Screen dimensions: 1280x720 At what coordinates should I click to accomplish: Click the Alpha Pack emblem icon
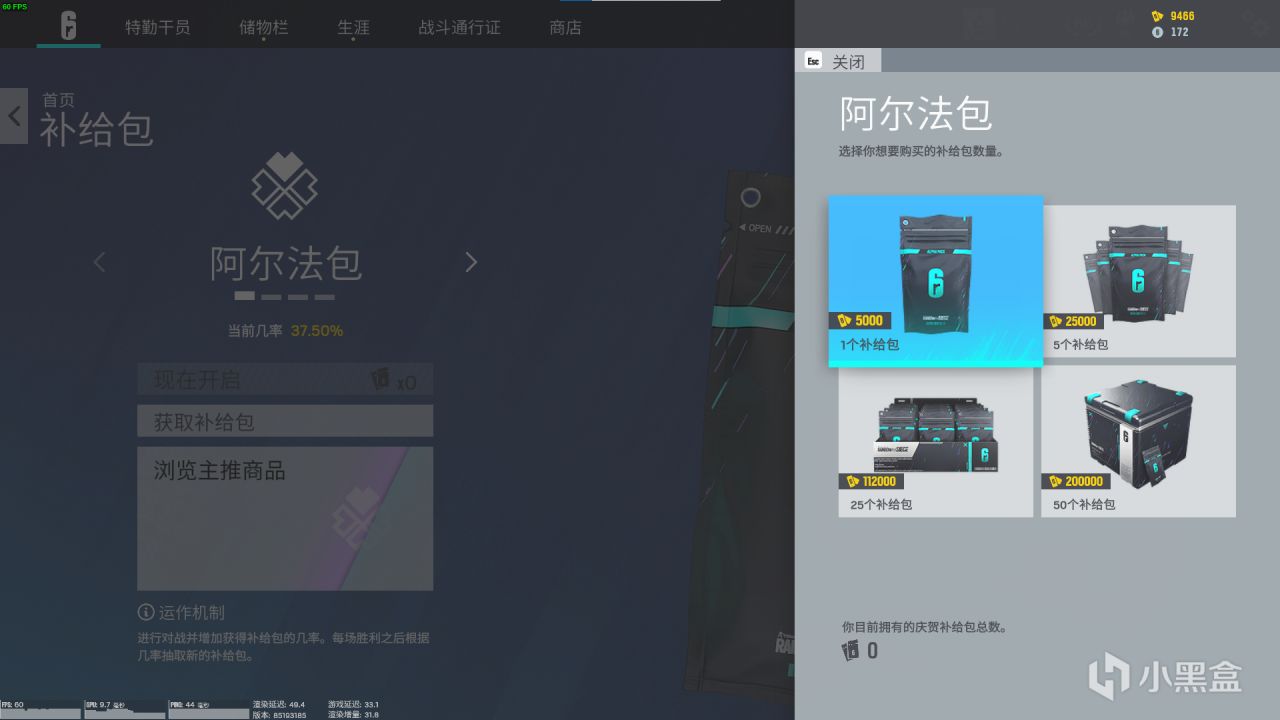[284, 186]
